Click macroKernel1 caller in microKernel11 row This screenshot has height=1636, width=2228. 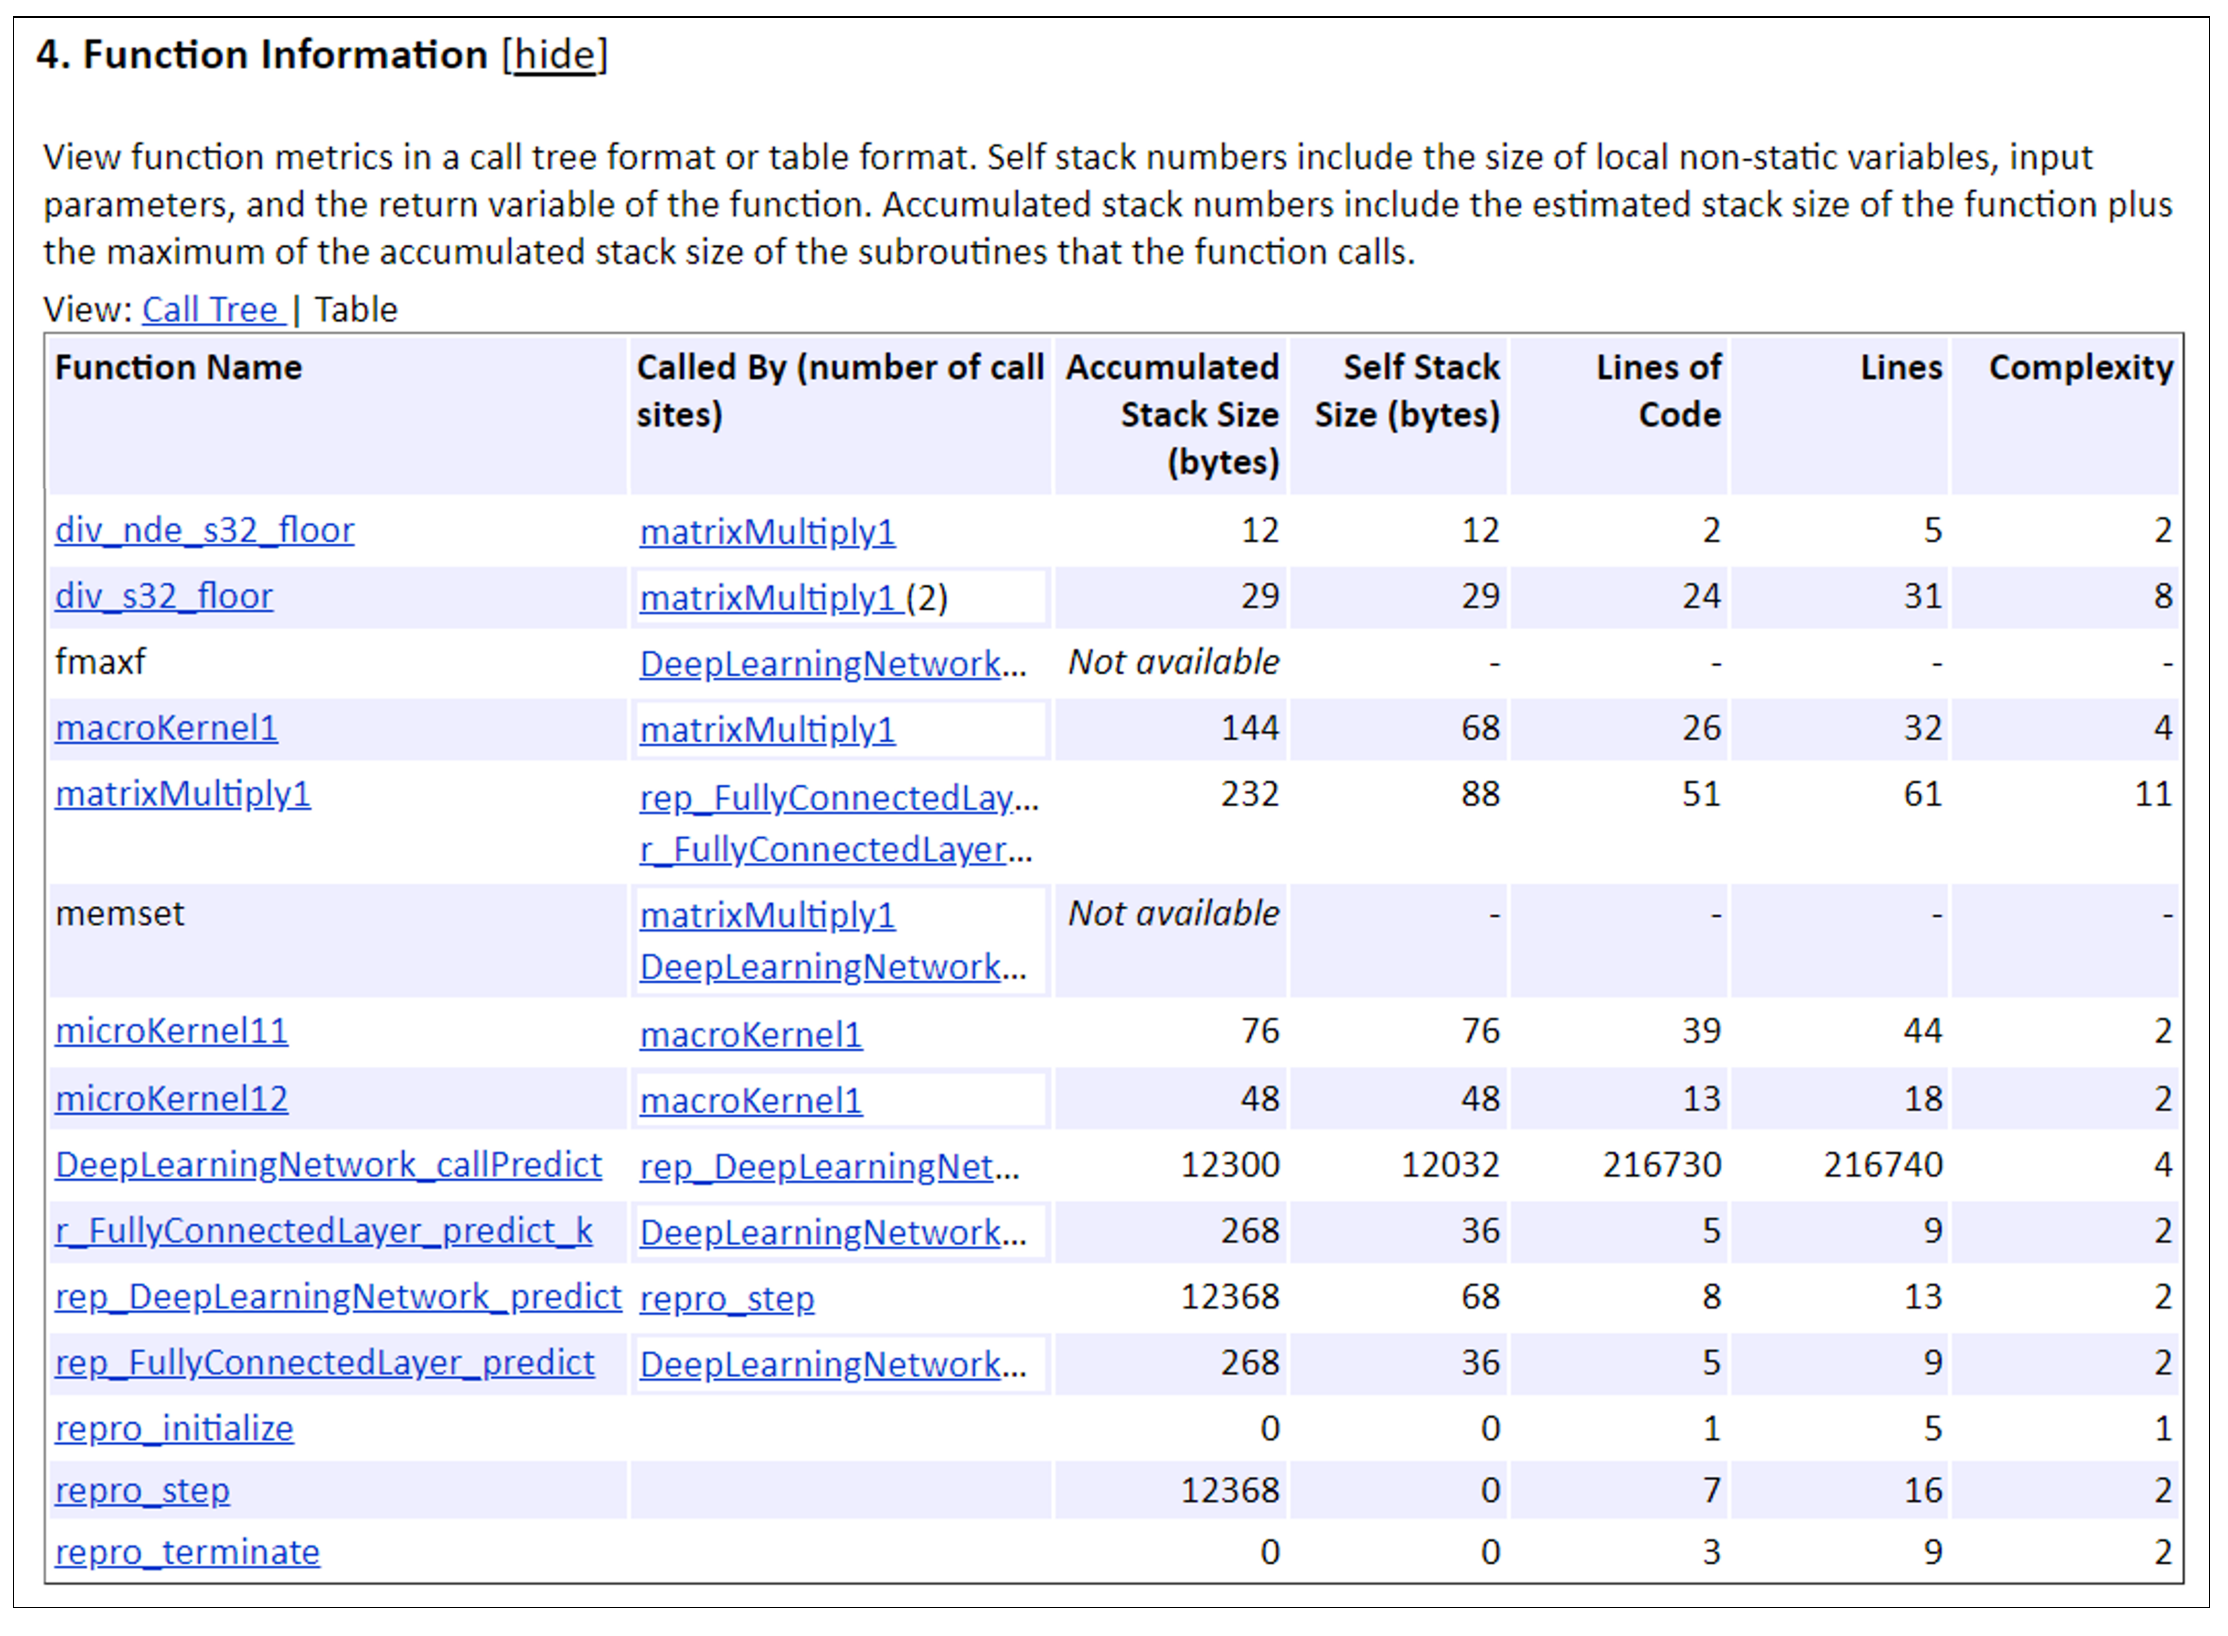click(751, 1035)
